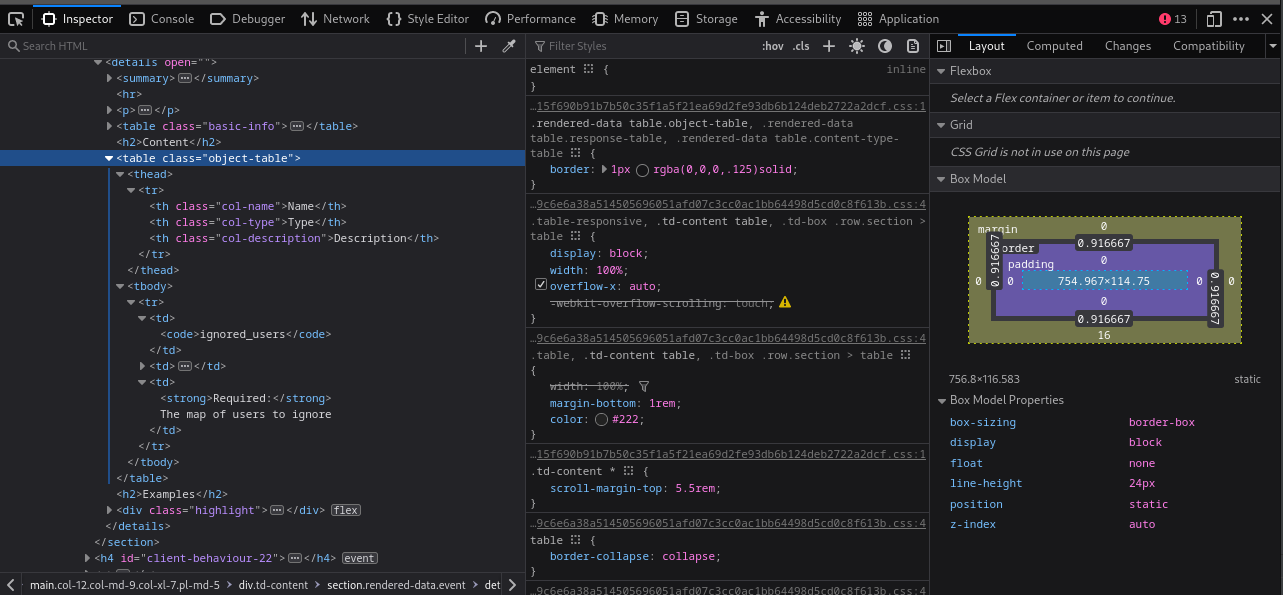1283x595 pixels.
Task: Collapse the Box Model section
Action: click(x=941, y=180)
